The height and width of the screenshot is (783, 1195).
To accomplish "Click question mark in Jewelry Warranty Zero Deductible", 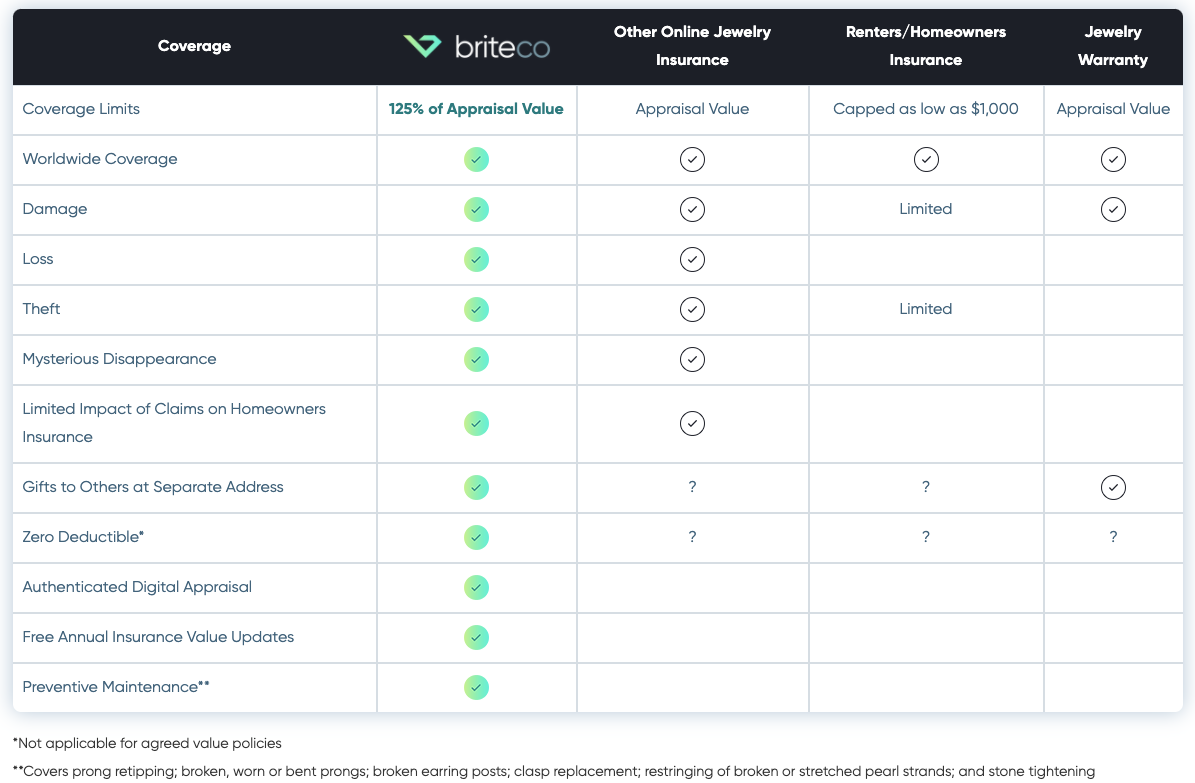I will pyautogui.click(x=1113, y=537).
